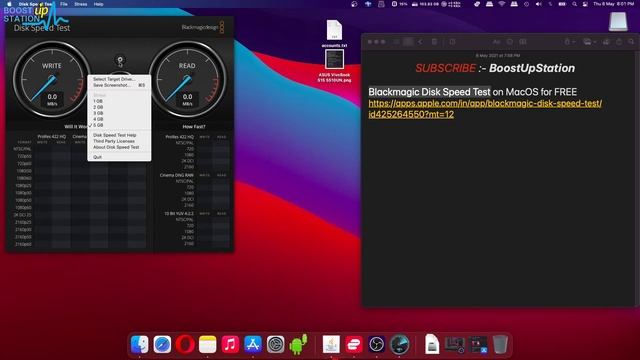640x360 pixels.
Task: Launch Opera browser from the Dock
Action: 185,344
